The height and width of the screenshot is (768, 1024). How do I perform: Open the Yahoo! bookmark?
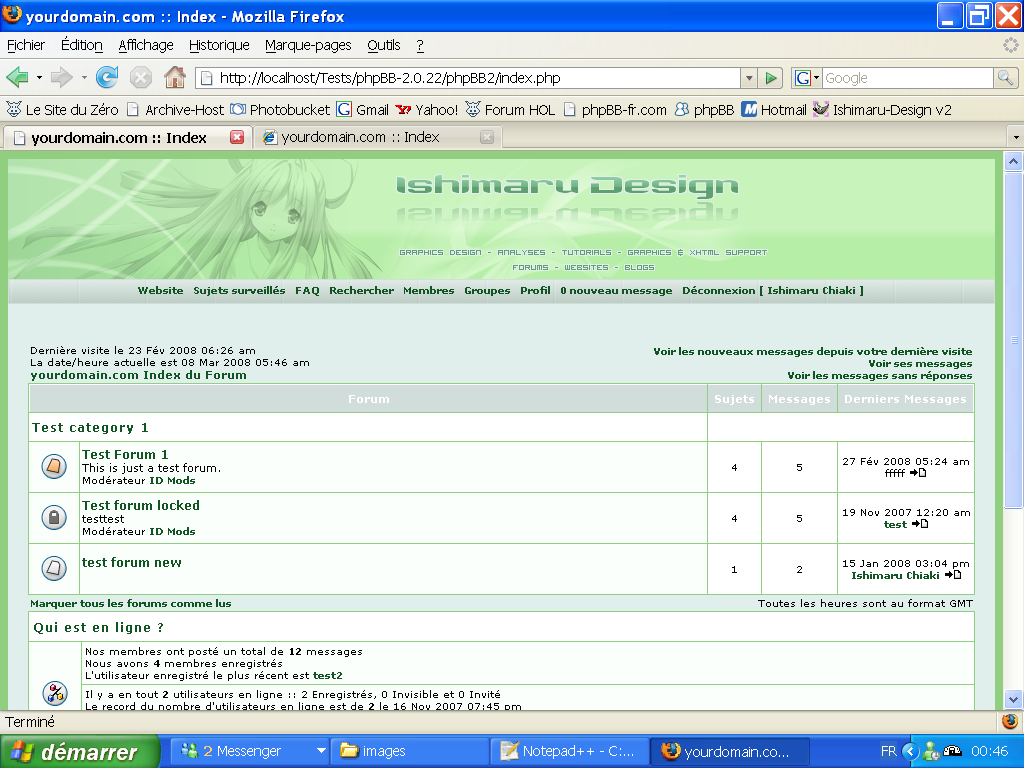point(427,110)
